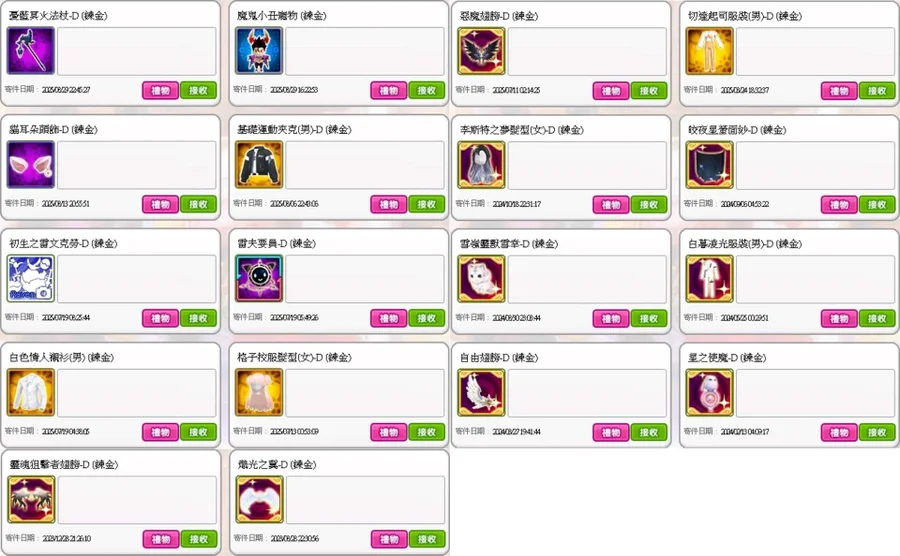Screen dimensions: 900x556
Task: Click green 接收 button for the fire staff
Action: (198, 90)
